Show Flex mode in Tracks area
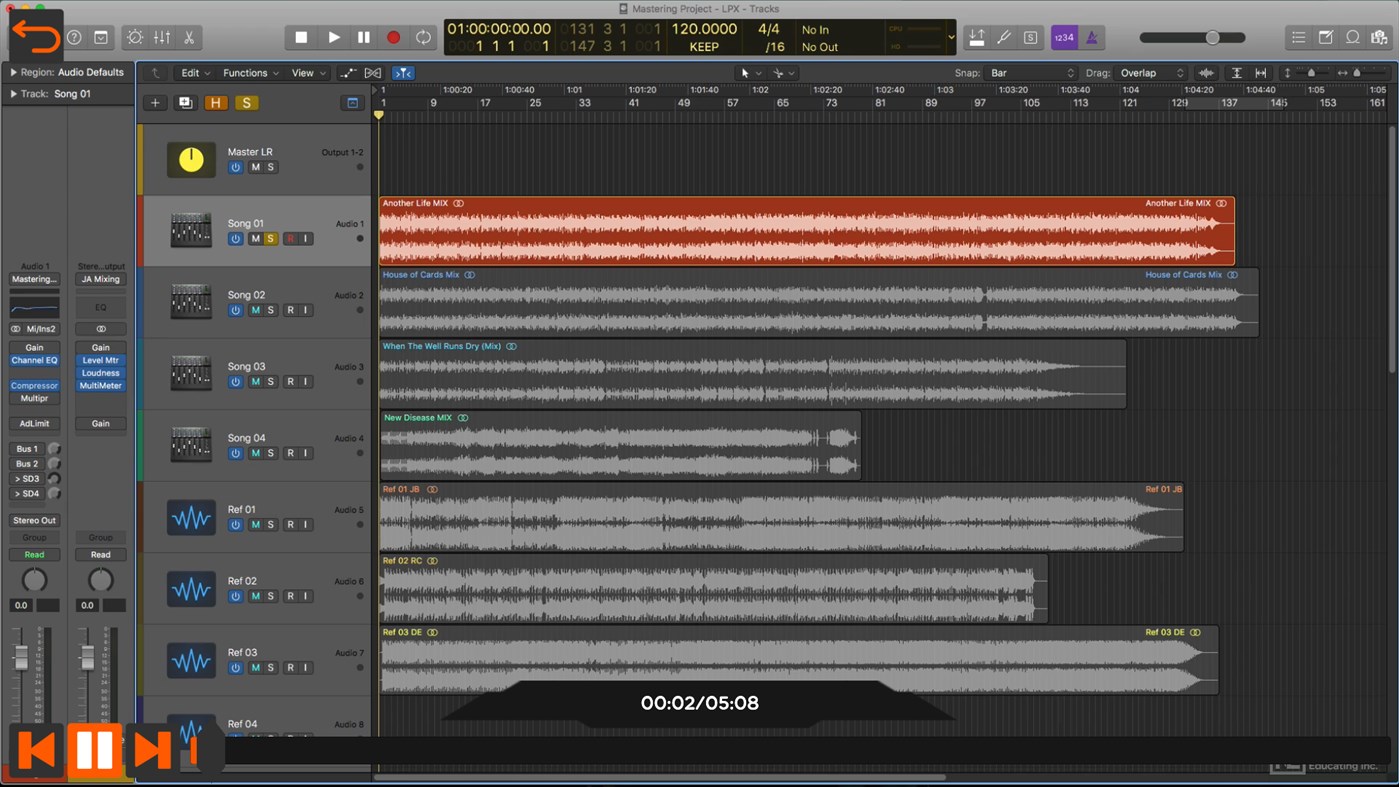Image resolution: width=1399 pixels, height=787 pixels. [373, 73]
